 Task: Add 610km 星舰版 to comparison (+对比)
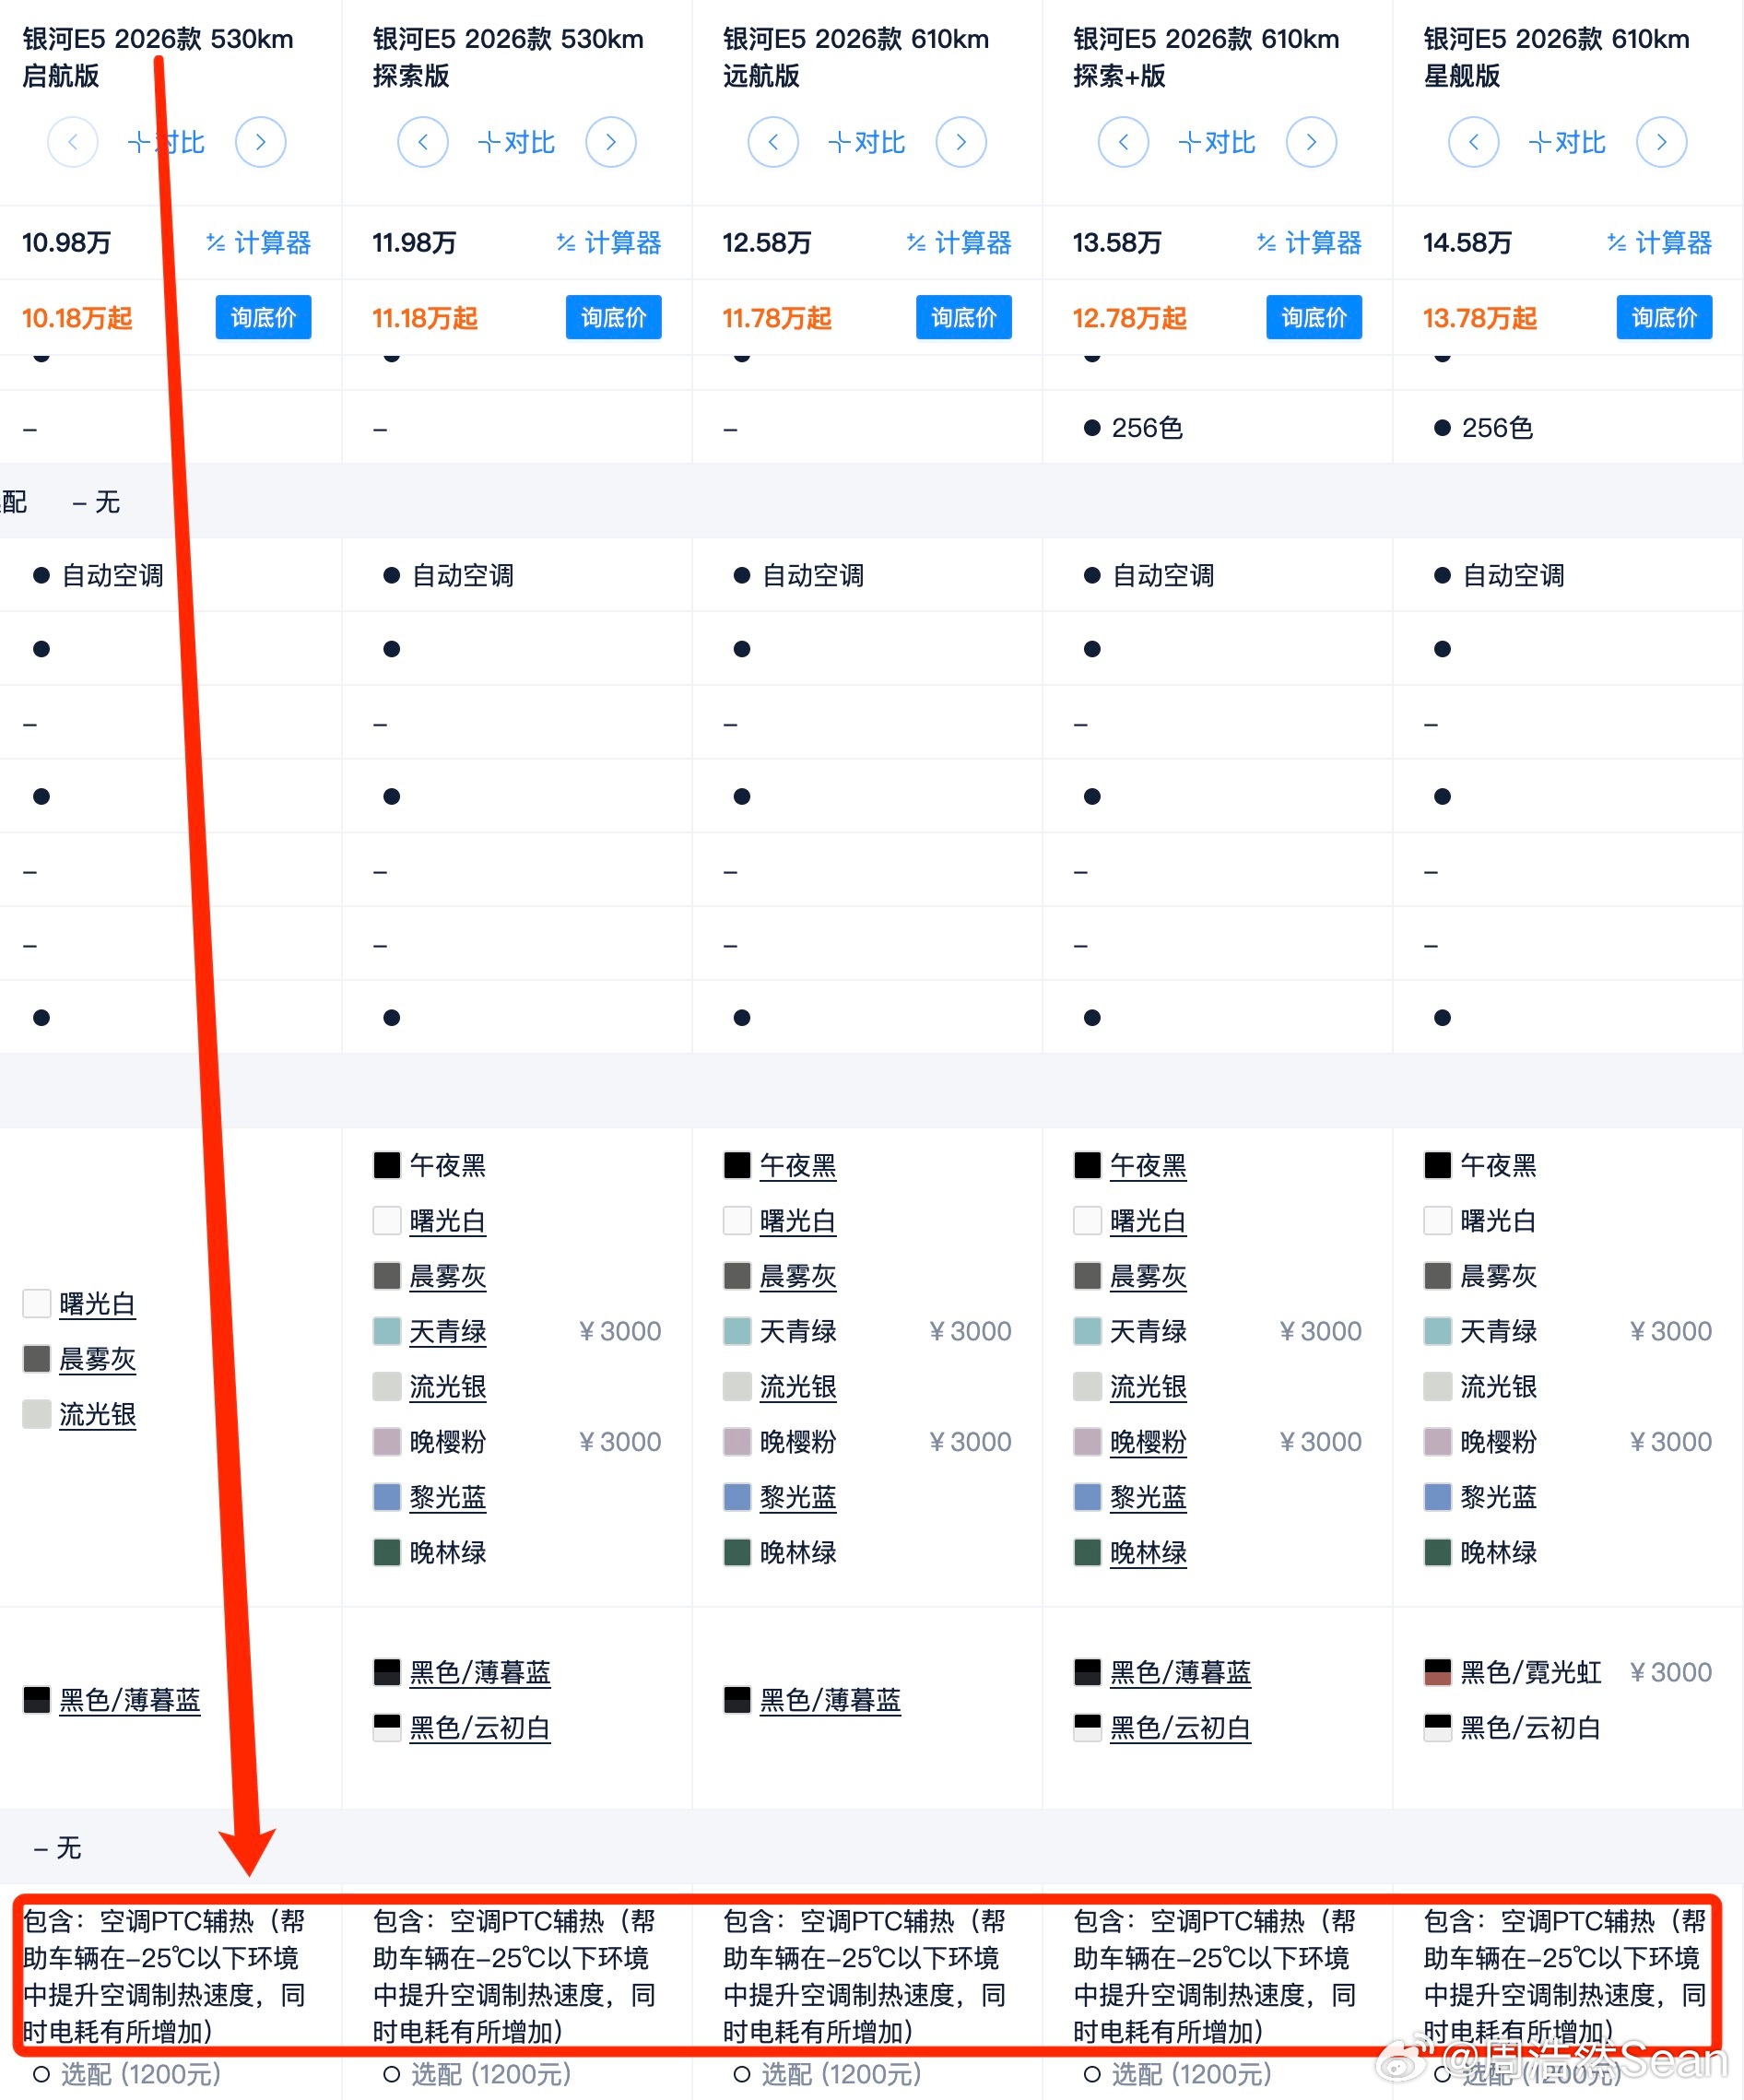click(1566, 142)
